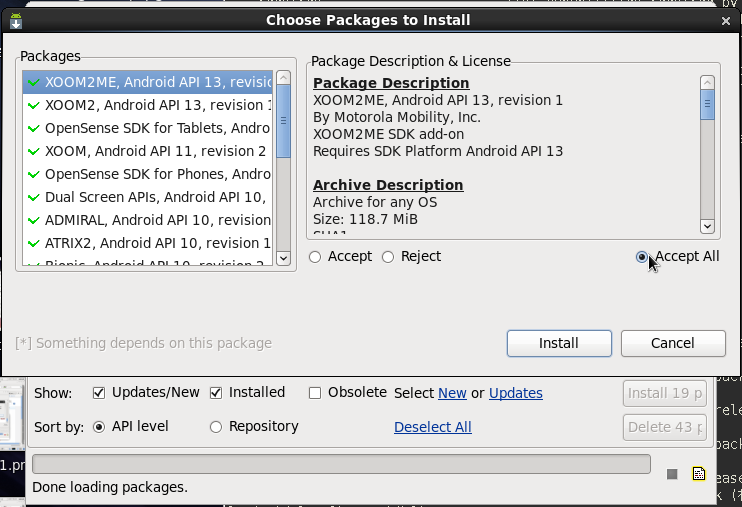Click the stop icon beside the progress bar
The image size is (742, 507).
[672, 473]
